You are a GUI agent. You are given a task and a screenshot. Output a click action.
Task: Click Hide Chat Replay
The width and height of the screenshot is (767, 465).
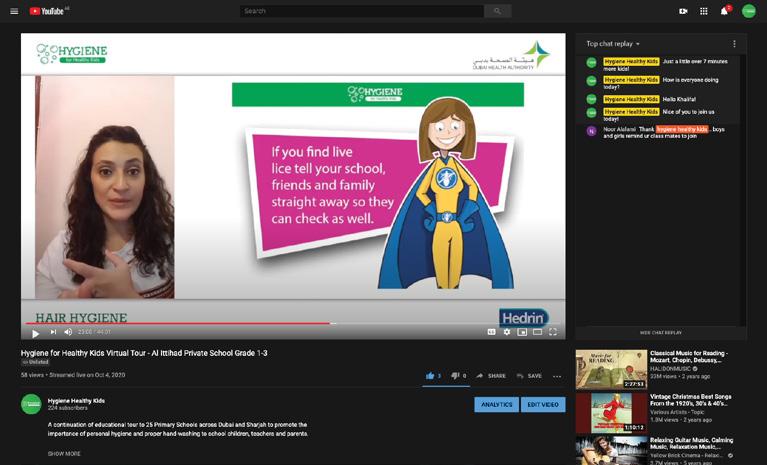(x=660, y=332)
